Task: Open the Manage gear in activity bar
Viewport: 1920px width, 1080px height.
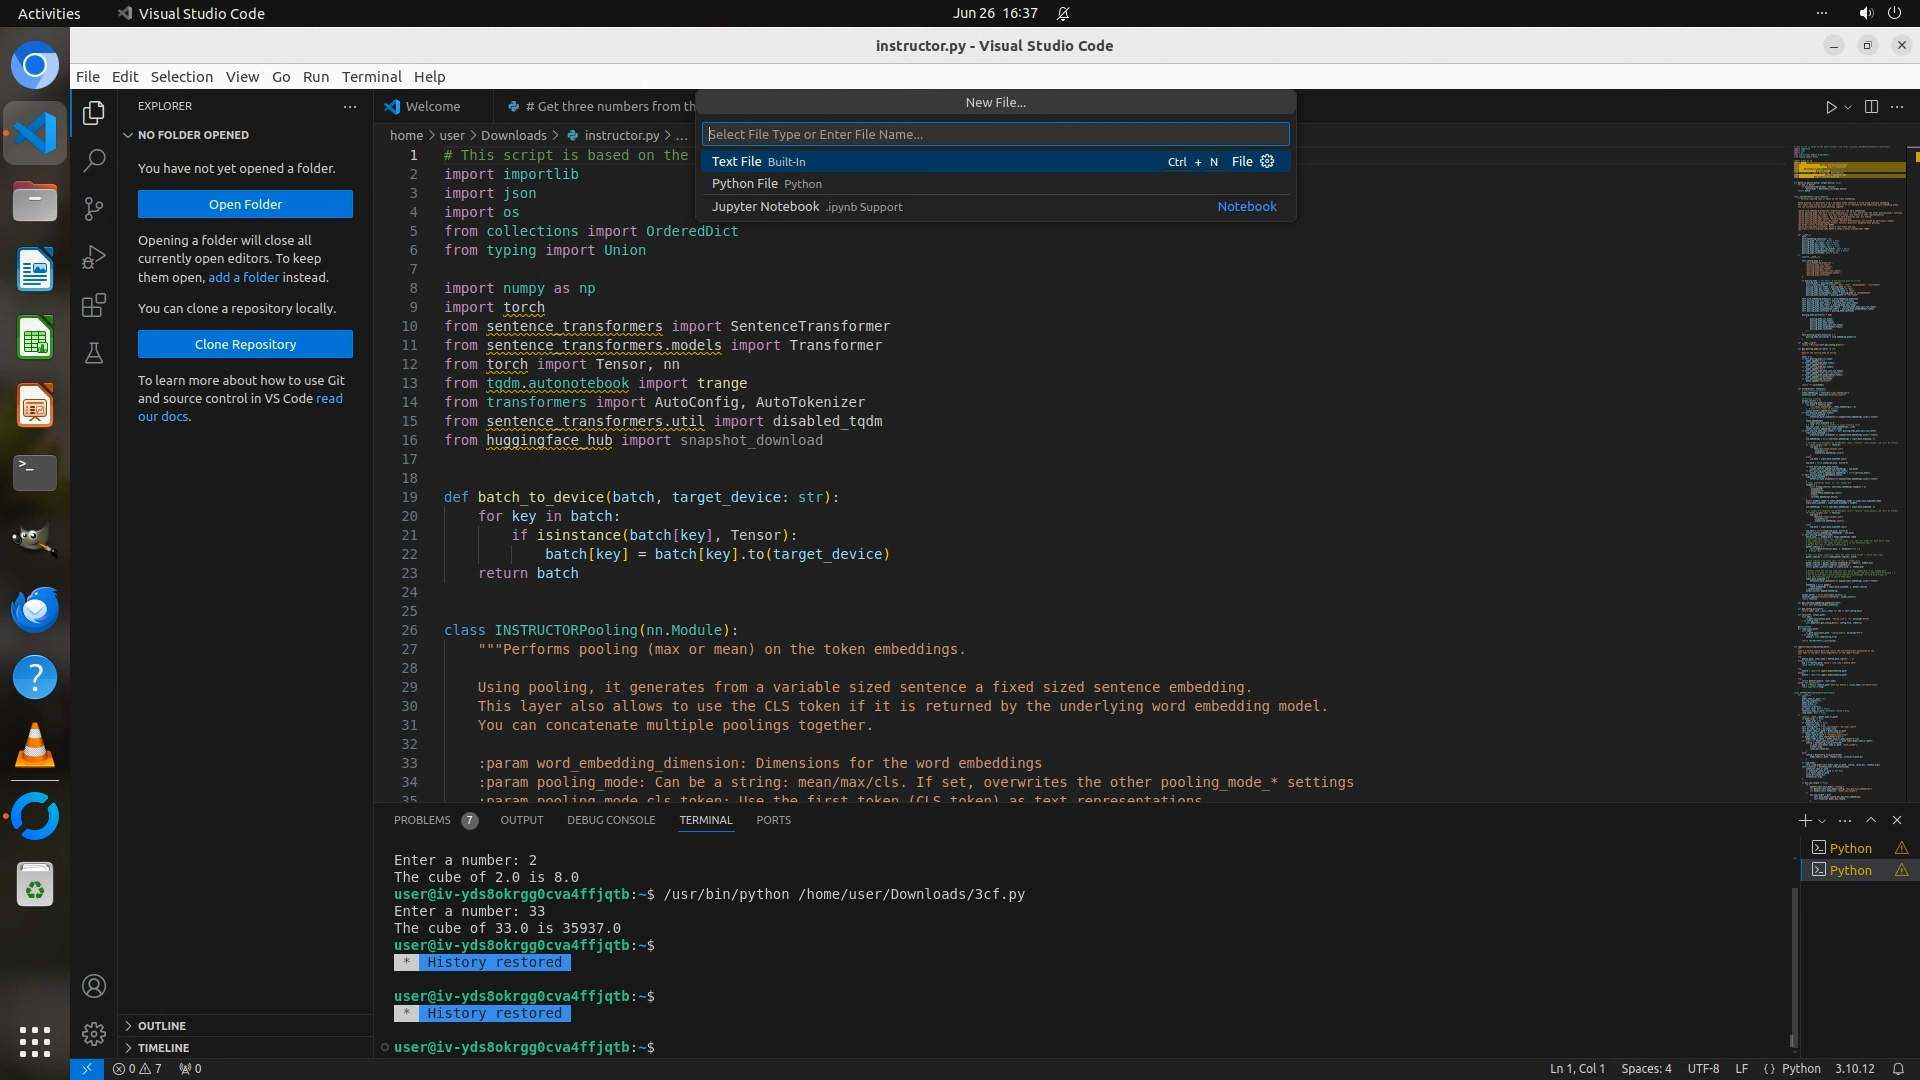Action: click(x=94, y=1033)
